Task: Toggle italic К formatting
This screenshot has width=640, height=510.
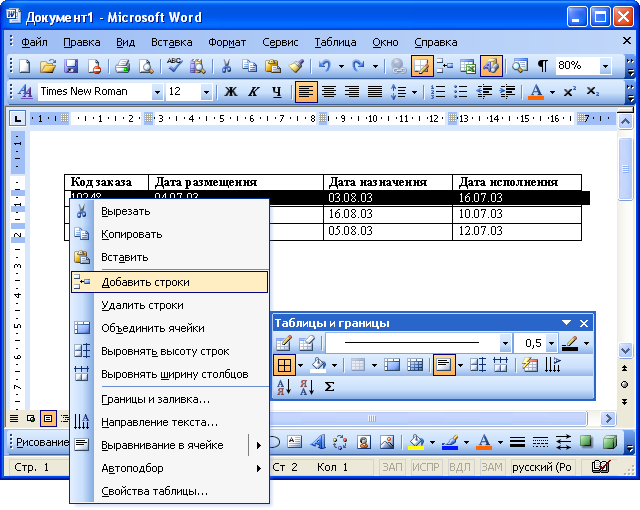Action: pyautogui.click(x=253, y=92)
